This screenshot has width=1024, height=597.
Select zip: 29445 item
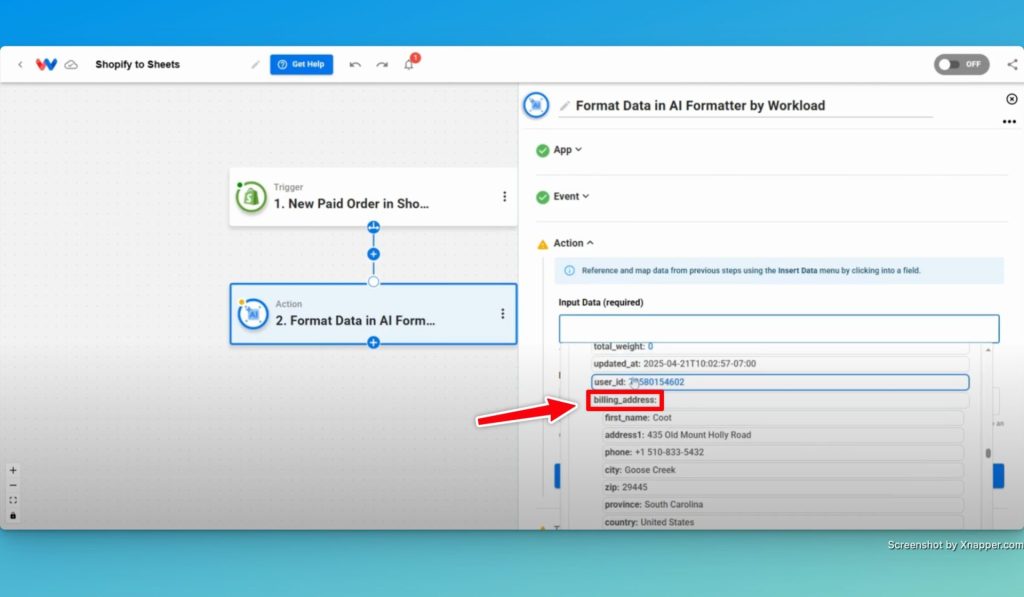tap(783, 487)
